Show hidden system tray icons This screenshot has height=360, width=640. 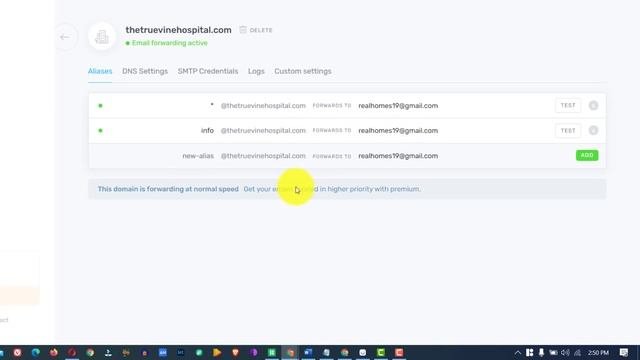pyautogui.click(x=518, y=353)
